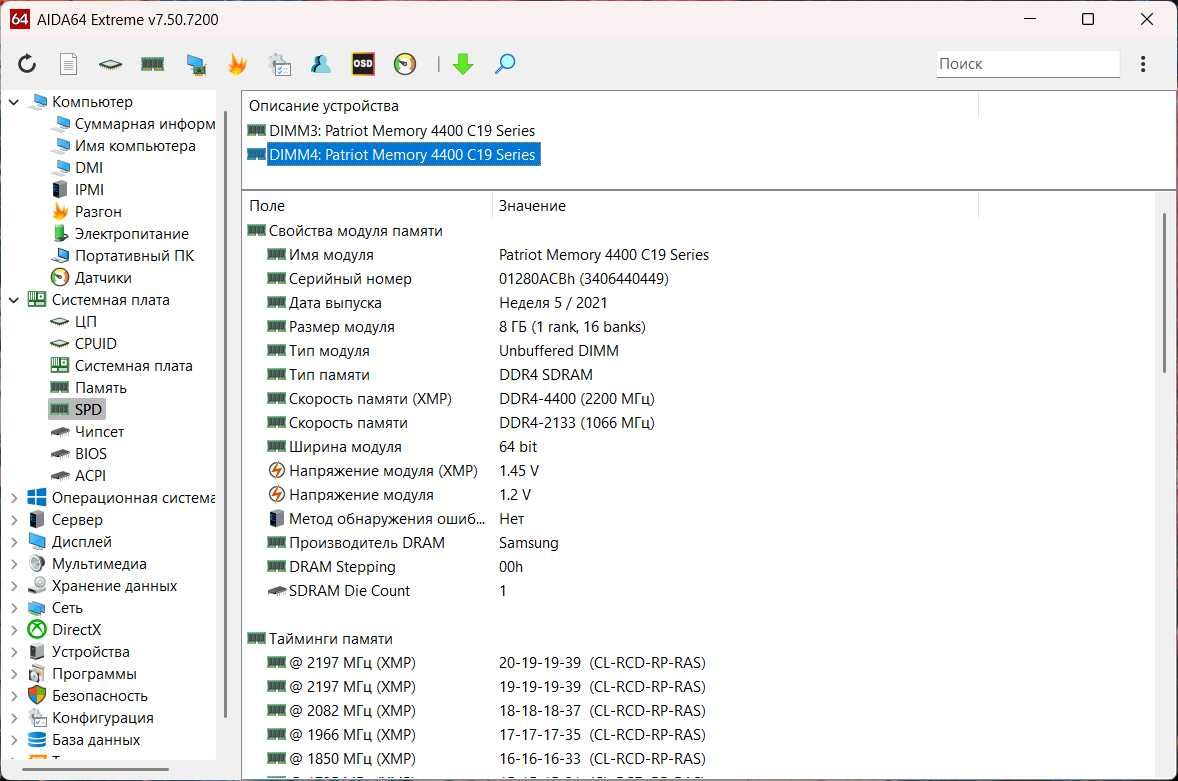Select the Устройства tree item

tap(79, 652)
